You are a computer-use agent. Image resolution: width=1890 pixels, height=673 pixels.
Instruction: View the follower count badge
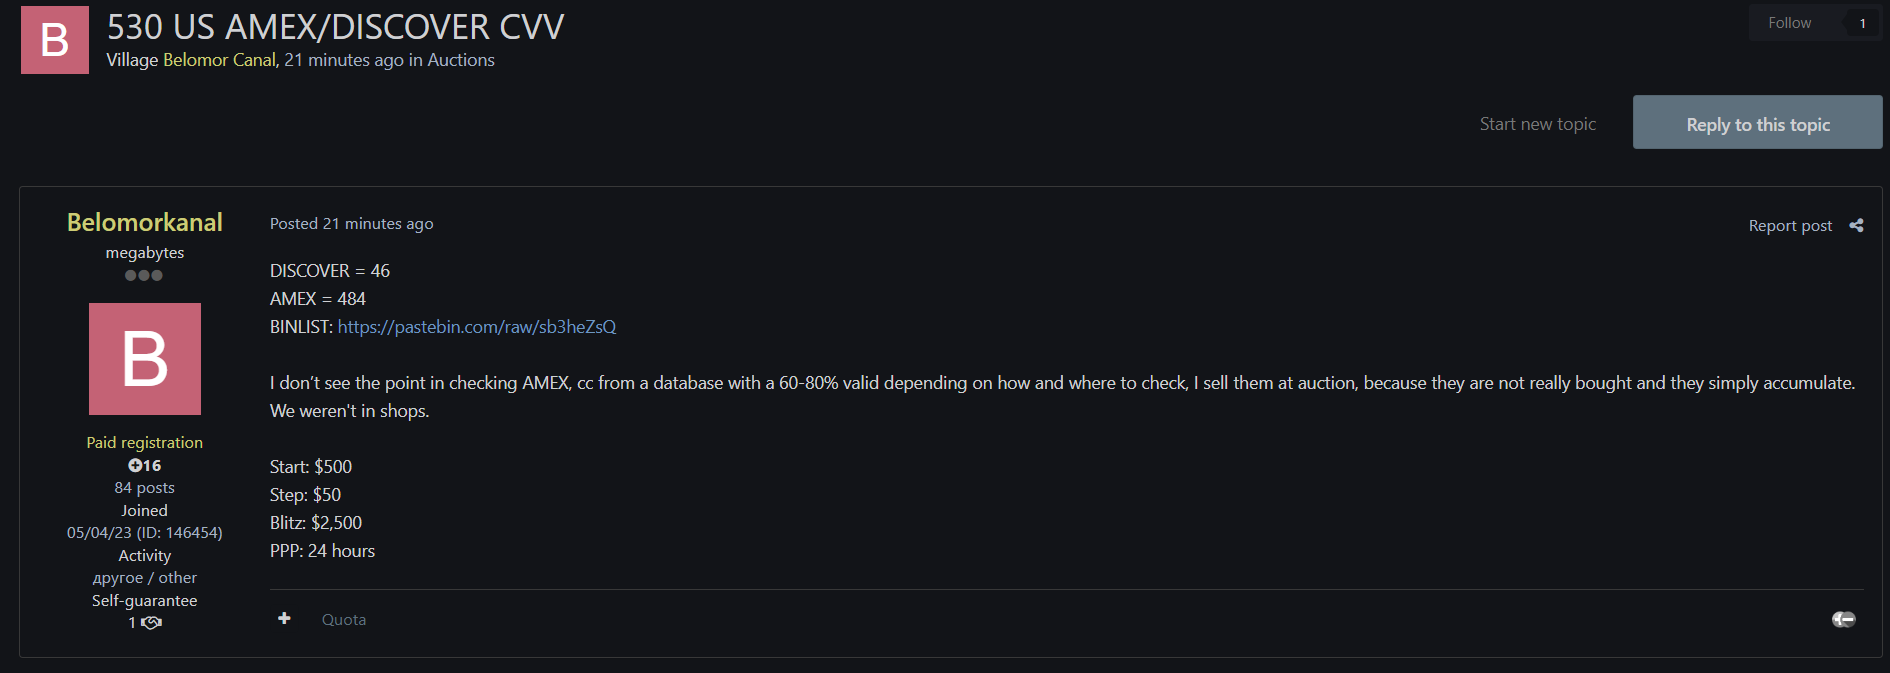coord(1861,23)
